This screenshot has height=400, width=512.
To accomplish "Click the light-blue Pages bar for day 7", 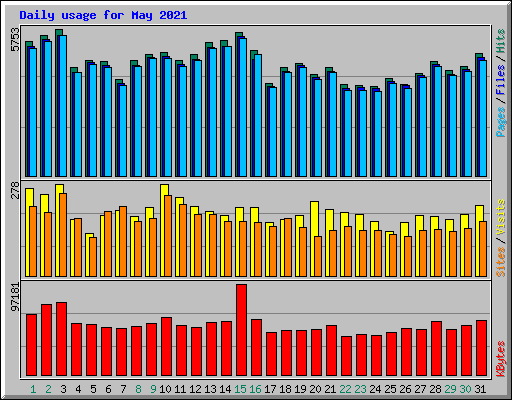I will click(123, 131).
